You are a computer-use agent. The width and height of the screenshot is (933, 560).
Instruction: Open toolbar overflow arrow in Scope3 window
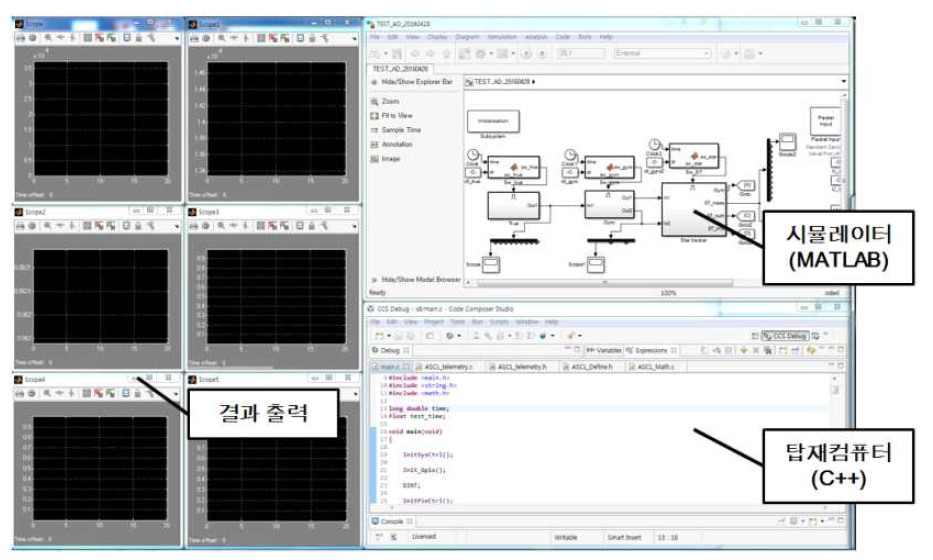(x=355, y=227)
